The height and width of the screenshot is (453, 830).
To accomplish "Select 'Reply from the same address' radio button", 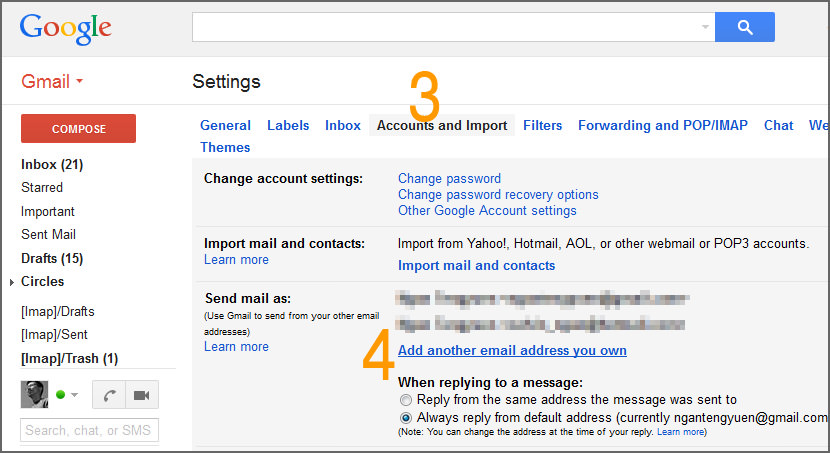I will (405, 400).
